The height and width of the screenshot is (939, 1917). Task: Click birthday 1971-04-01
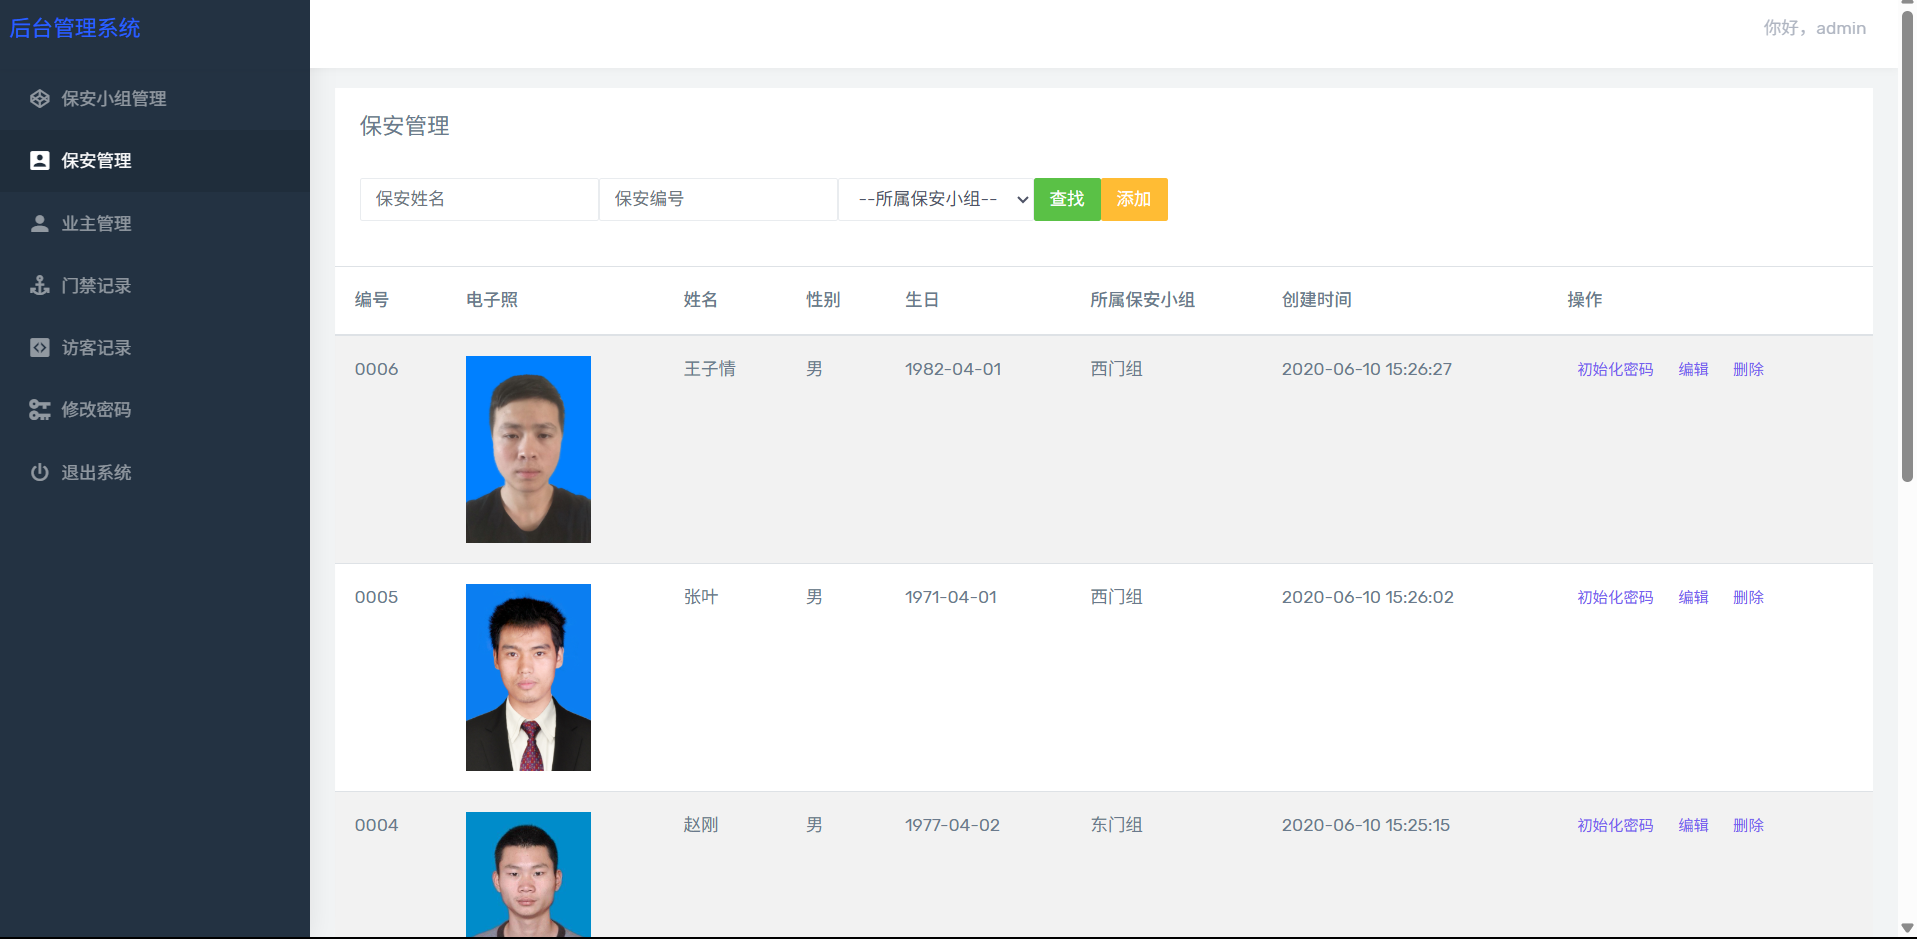pos(951,597)
